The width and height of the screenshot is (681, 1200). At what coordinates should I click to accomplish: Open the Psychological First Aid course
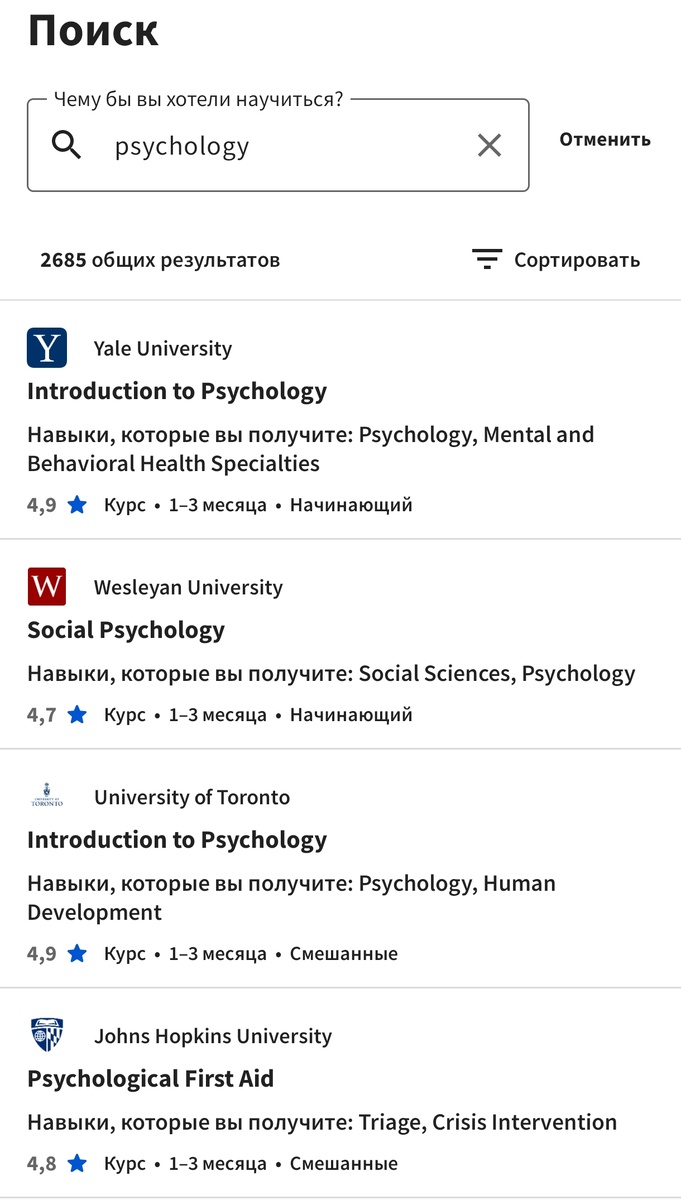pos(150,1079)
